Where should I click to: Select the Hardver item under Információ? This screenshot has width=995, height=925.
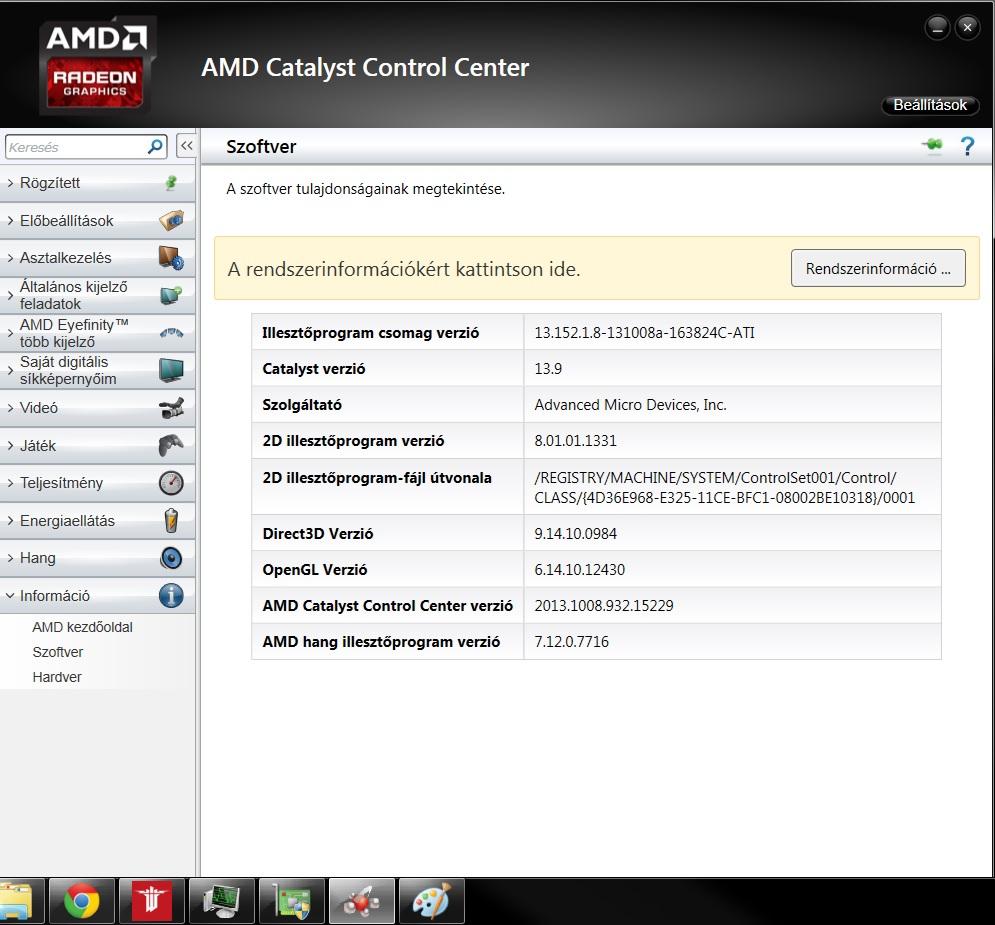click(x=57, y=677)
